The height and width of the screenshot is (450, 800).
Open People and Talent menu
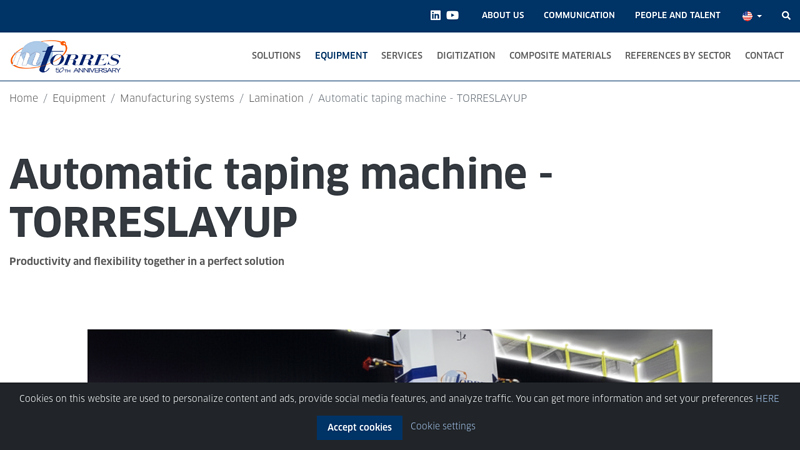coord(678,15)
